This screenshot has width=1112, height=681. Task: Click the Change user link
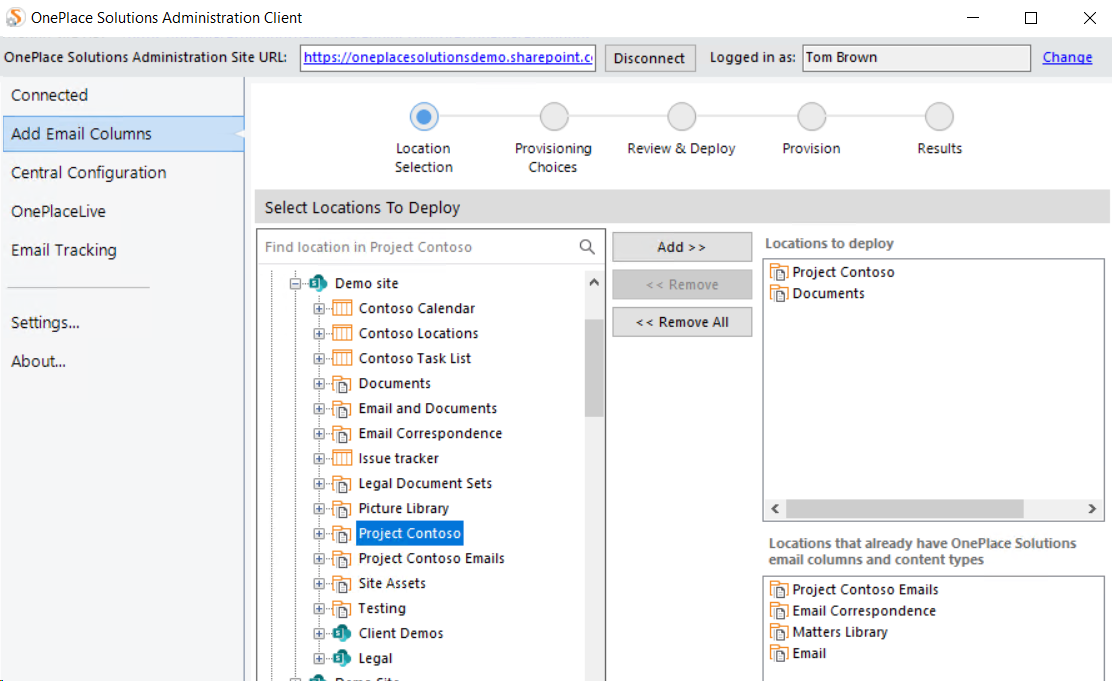click(1067, 57)
